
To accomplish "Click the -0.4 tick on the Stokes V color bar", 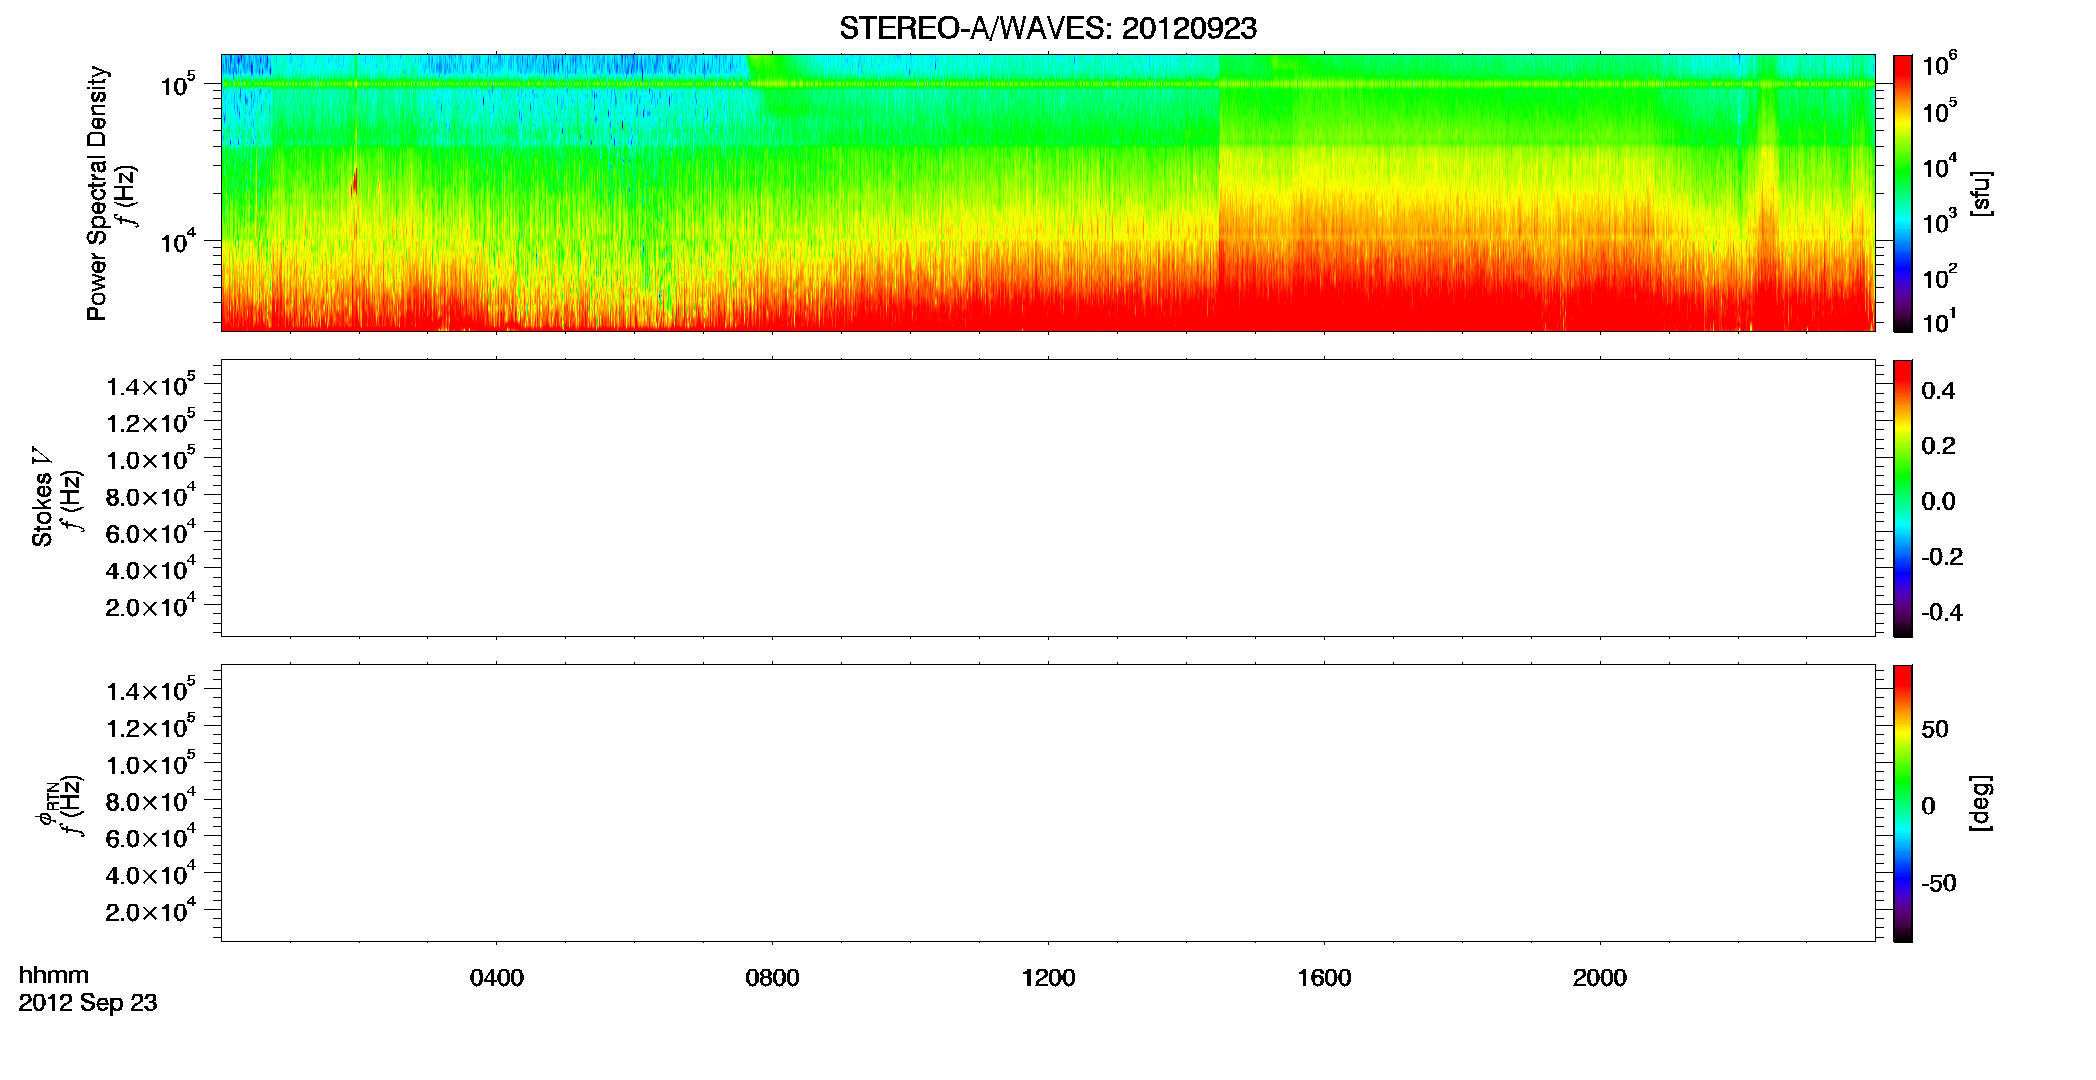I will point(1942,612).
